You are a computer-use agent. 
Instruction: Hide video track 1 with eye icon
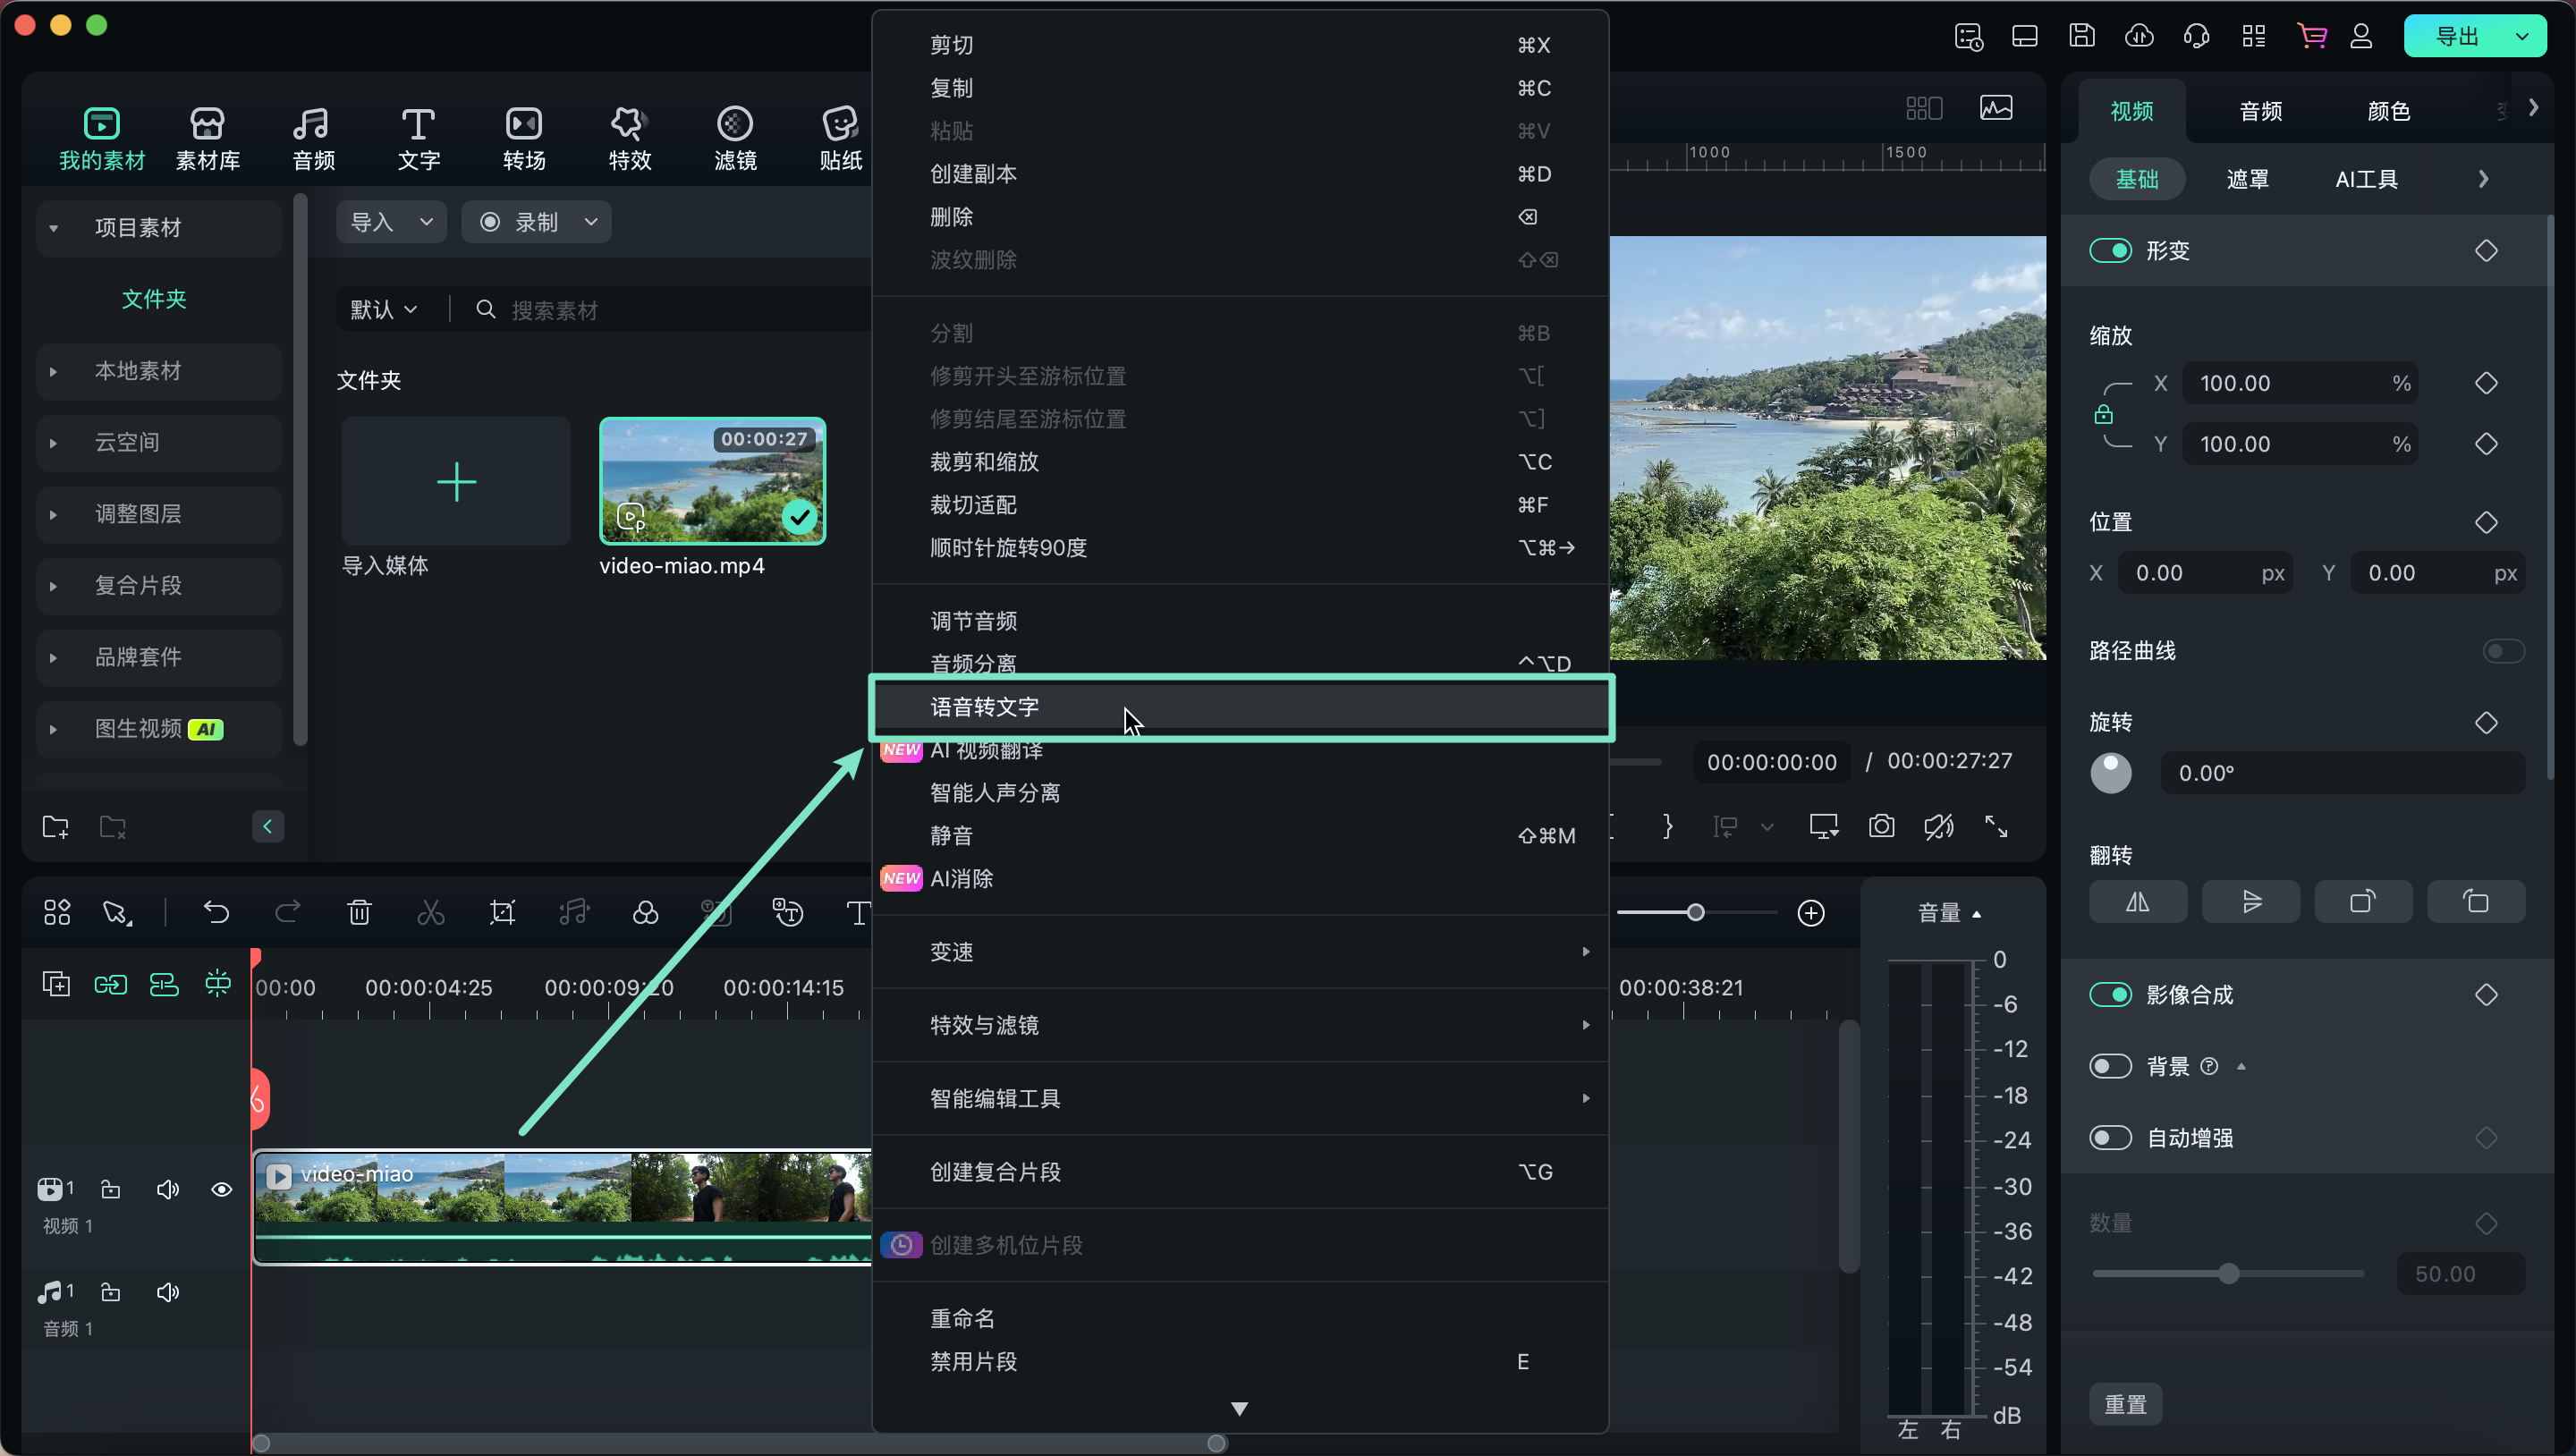[x=222, y=1189]
